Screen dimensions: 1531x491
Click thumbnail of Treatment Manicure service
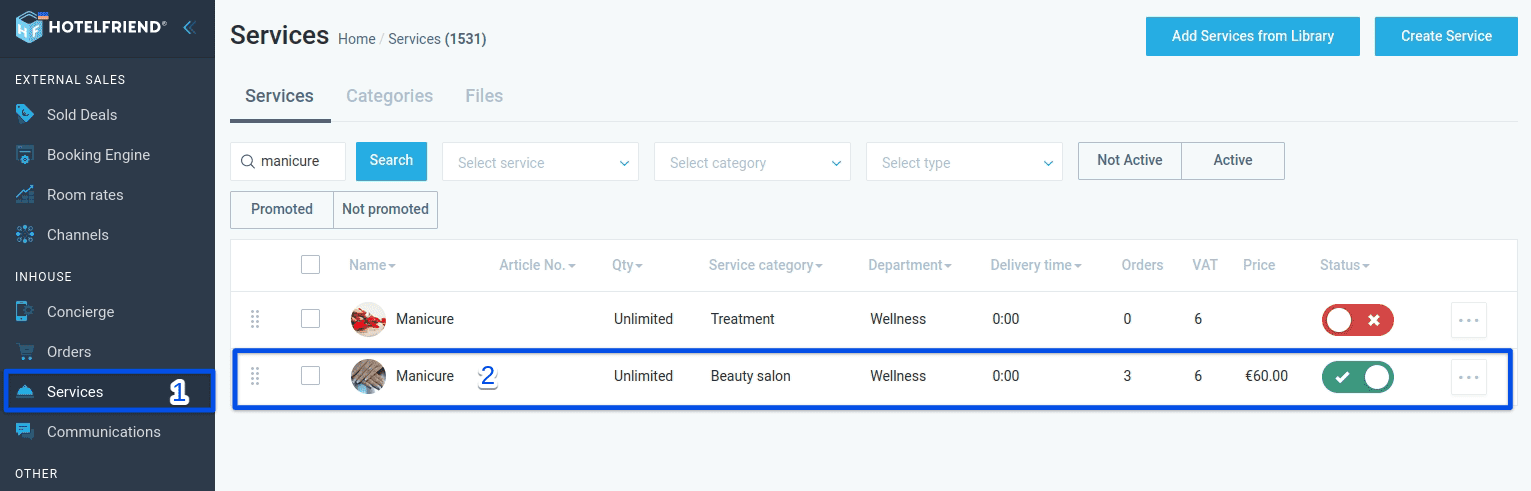coord(368,319)
